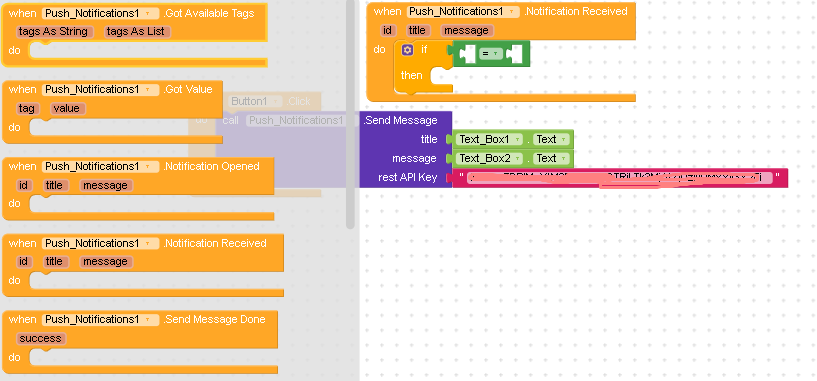
Task: Open component dropdown in workspace Notification Received block
Action: click(463, 11)
